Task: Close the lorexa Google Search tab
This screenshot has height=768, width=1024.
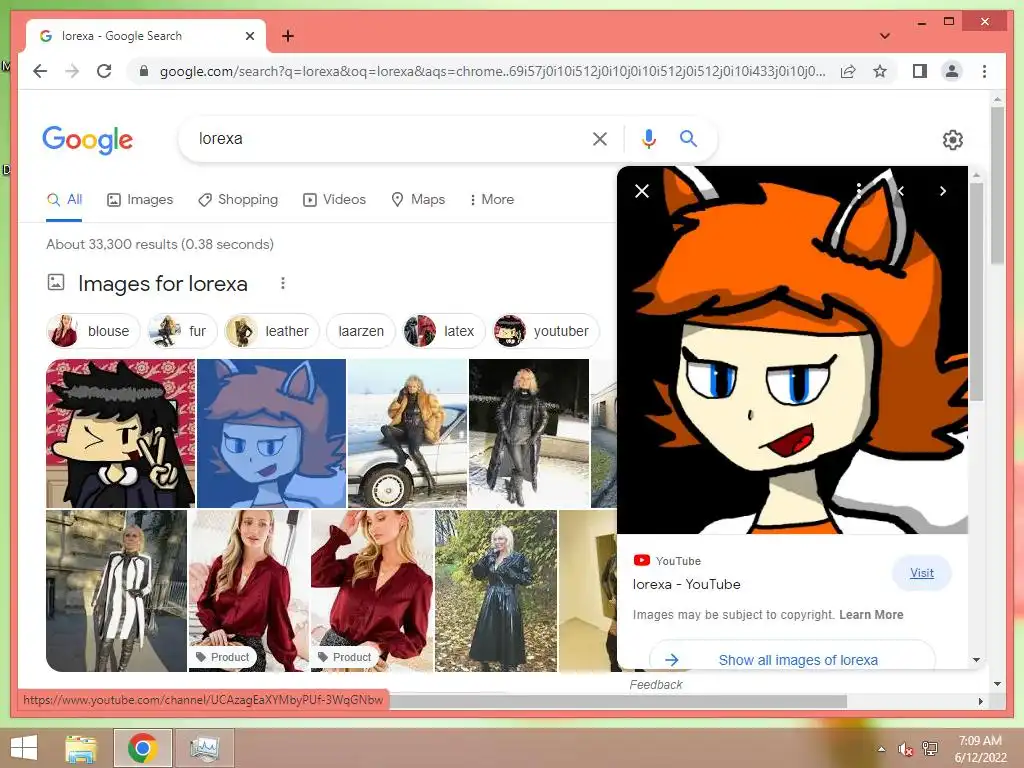Action: pyautogui.click(x=249, y=36)
